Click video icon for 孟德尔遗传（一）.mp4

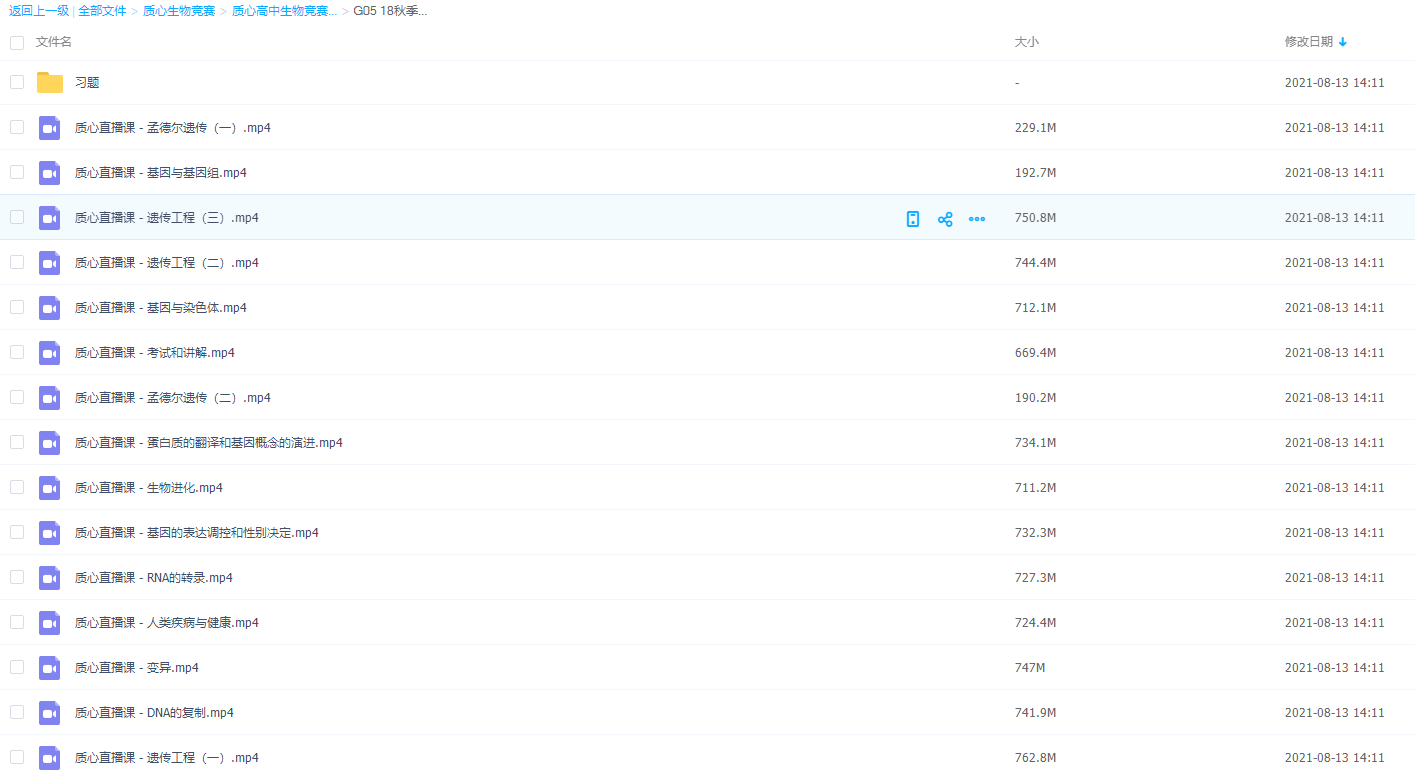(50, 128)
